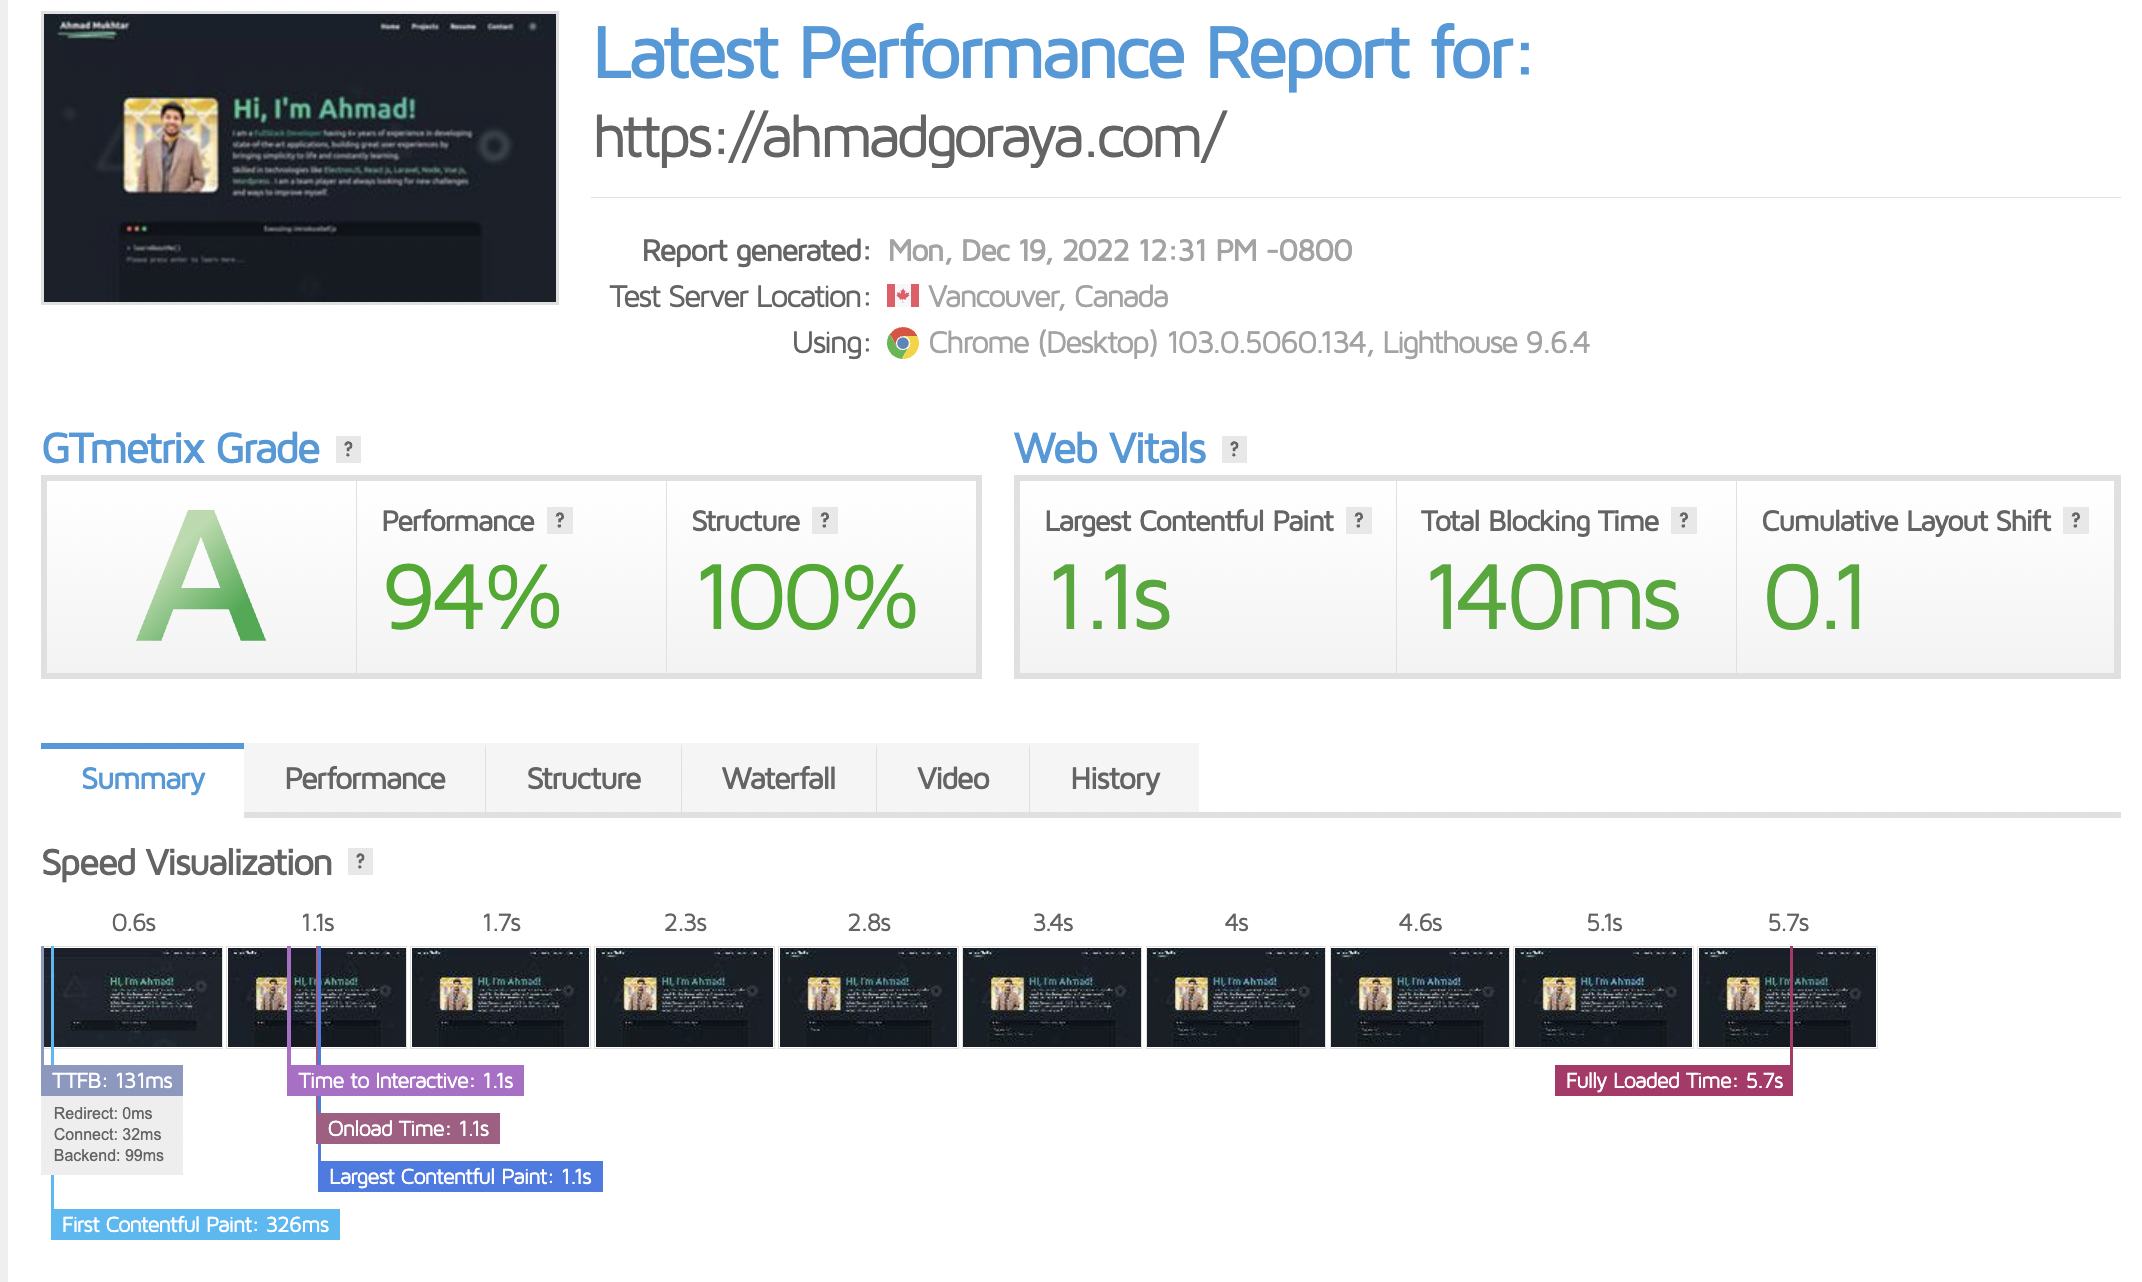This screenshot has height=1282, width=2142.
Task: Switch to the Performance tab
Action: [365, 779]
